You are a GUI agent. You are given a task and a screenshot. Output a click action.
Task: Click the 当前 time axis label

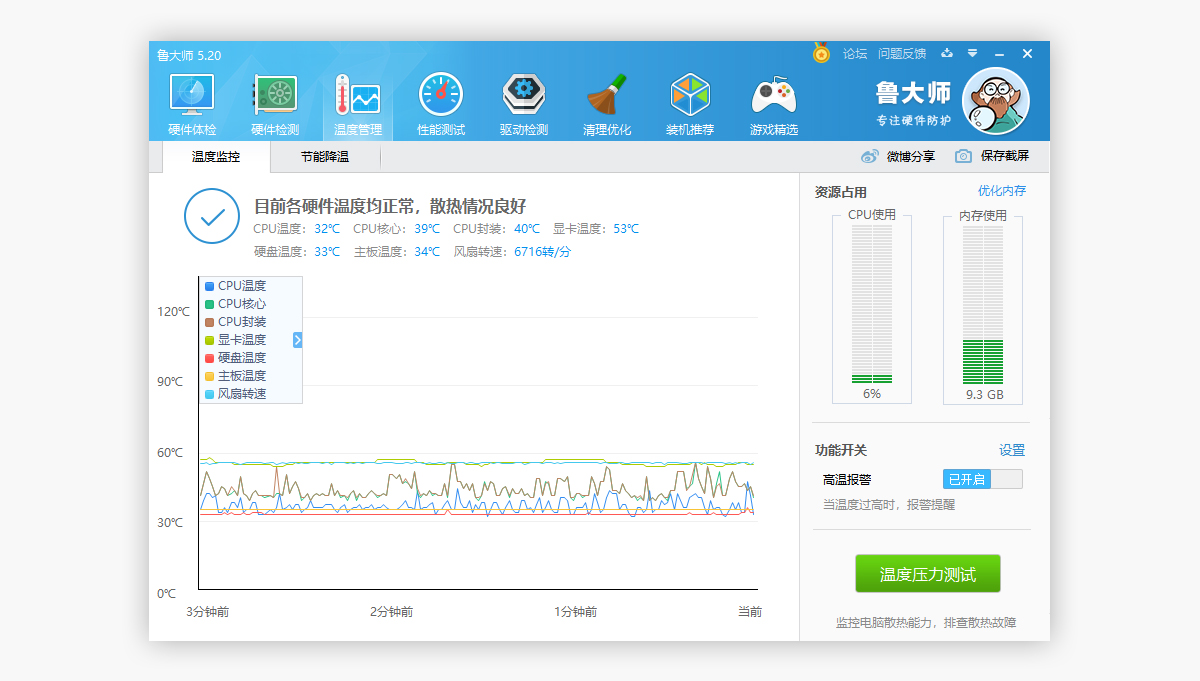point(749,612)
